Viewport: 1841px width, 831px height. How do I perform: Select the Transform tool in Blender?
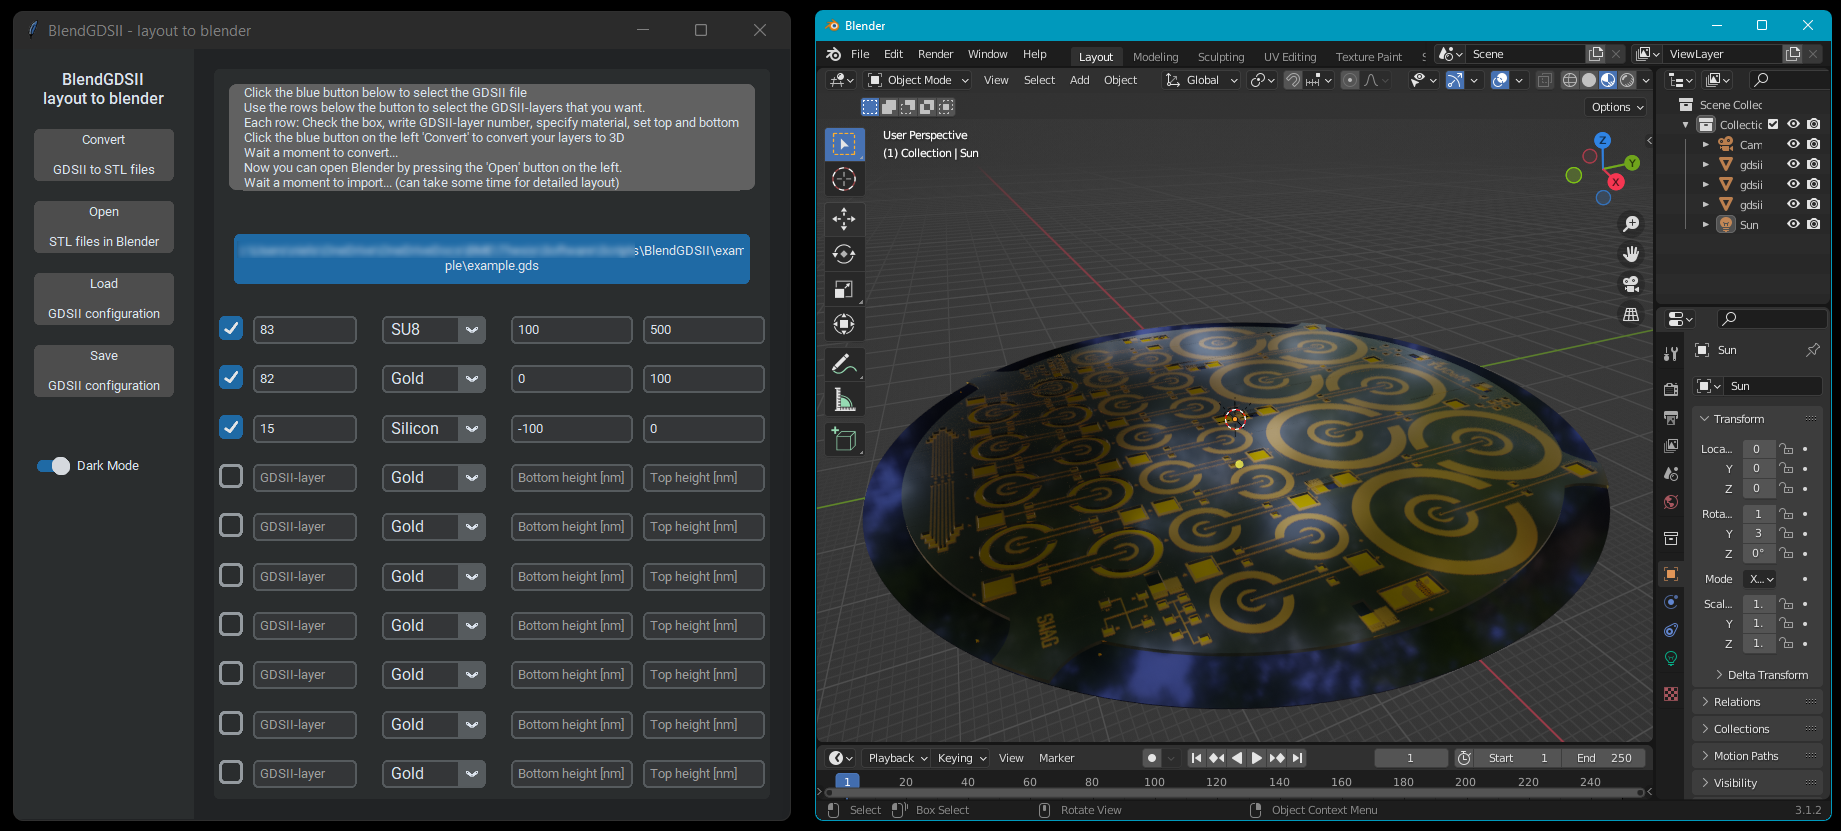pos(844,324)
